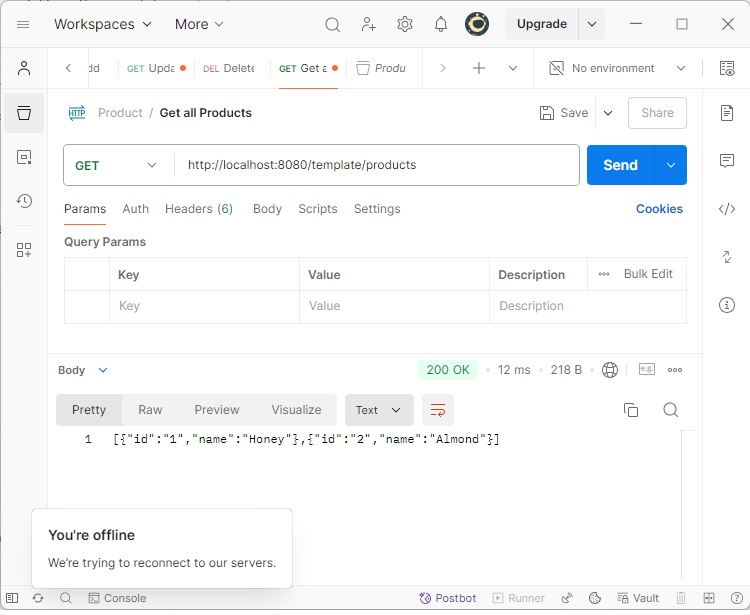Open the Collections sidebar icon
The image size is (750, 615).
coord(25,113)
